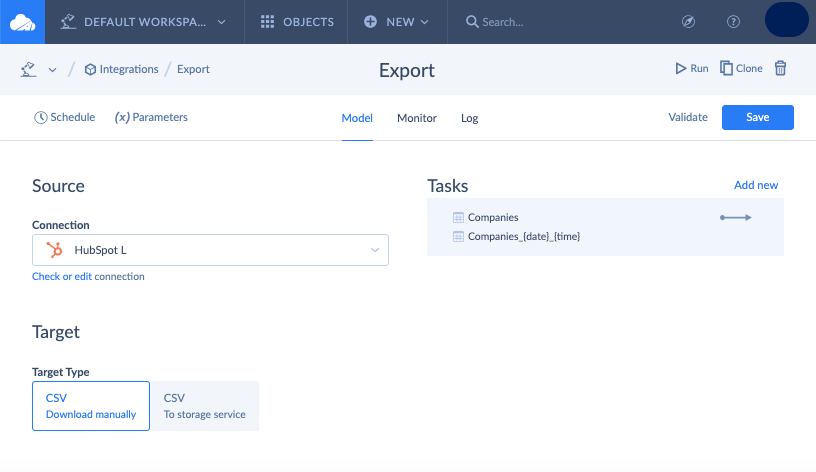Clone this export package
This screenshot has height=472, width=816.
coord(741,68)
